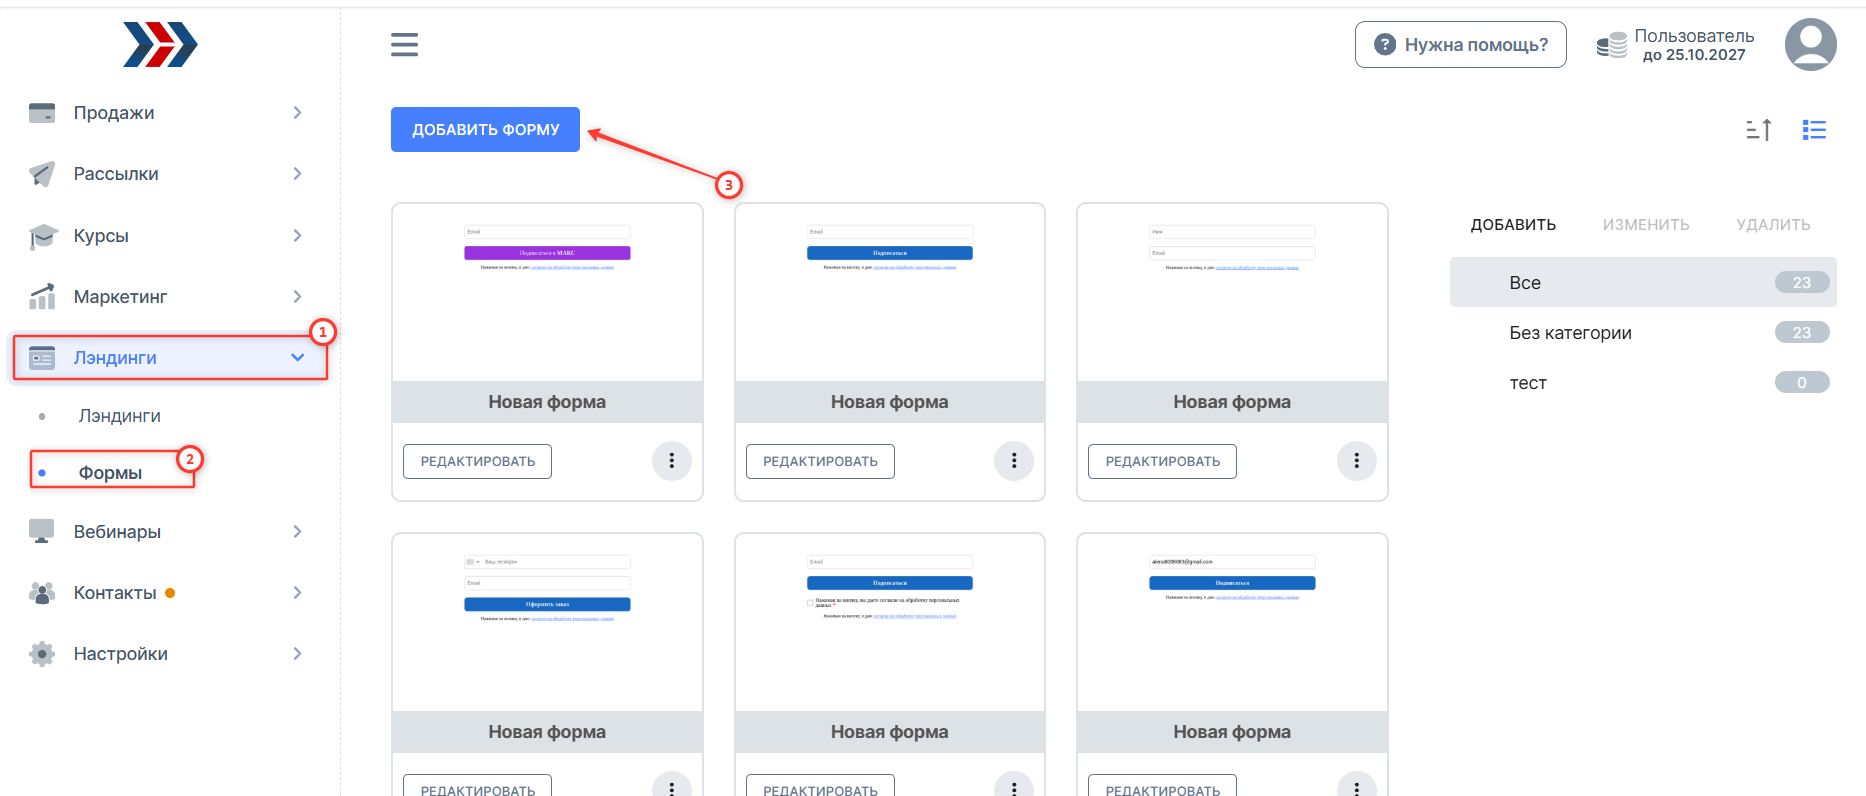
Task: Filter by Без категории
Action: [1643, 333]
